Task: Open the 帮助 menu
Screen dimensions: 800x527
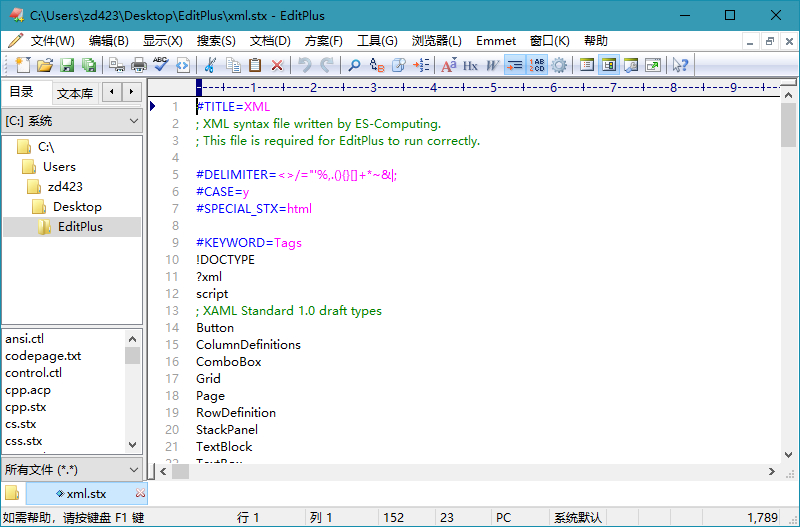Action: tap(595, 41)
